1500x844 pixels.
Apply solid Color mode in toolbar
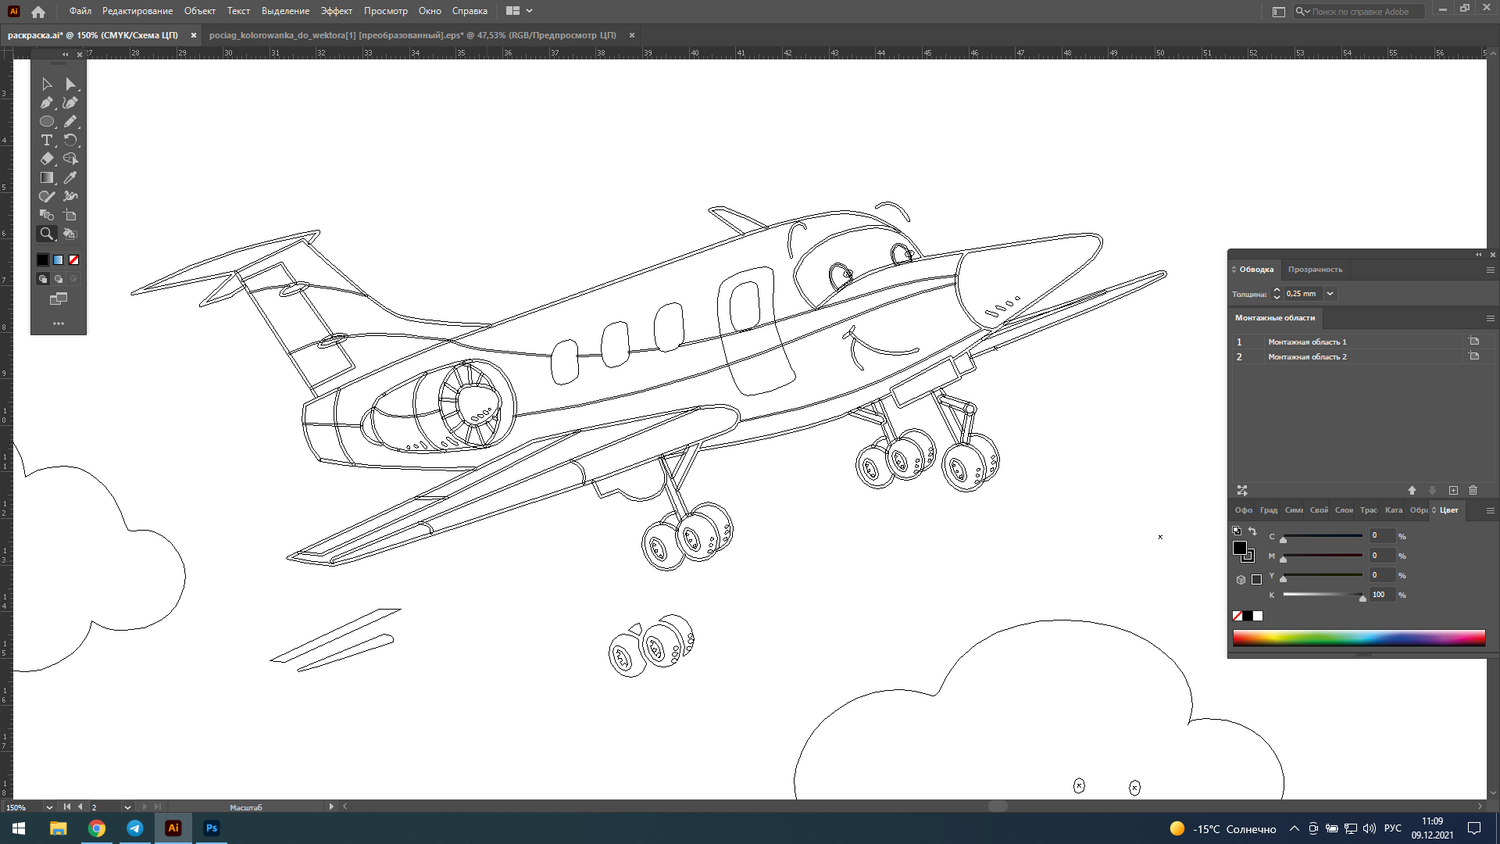coord(43,260)
